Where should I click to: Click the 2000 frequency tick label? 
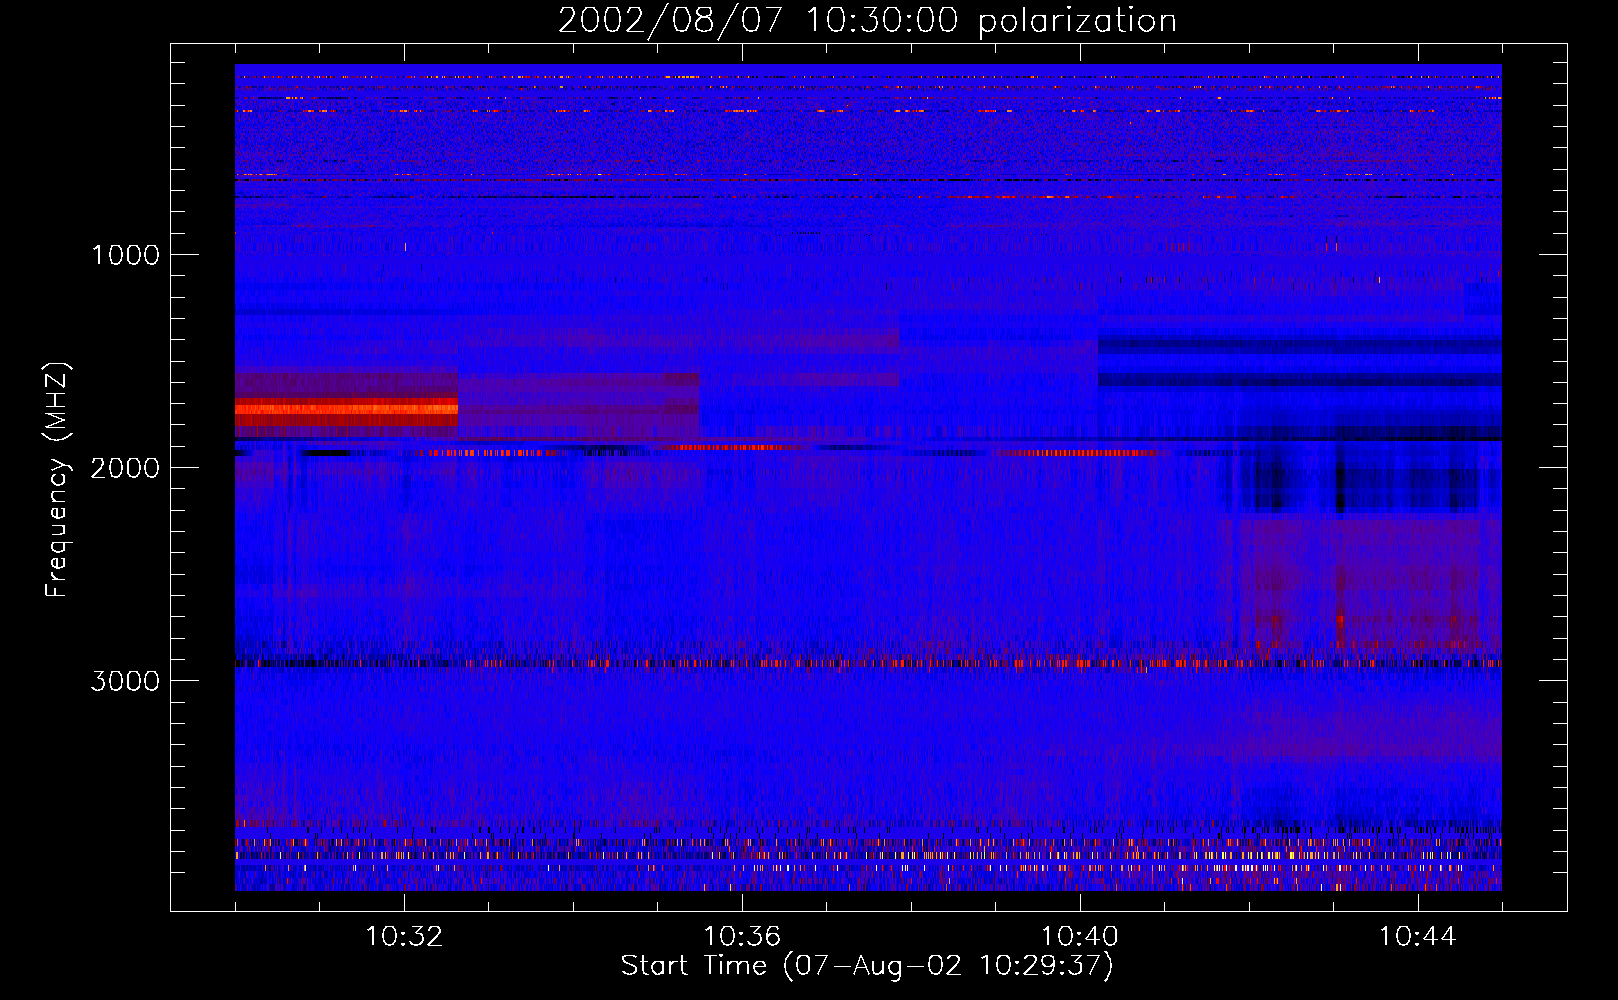coord(125,468)
